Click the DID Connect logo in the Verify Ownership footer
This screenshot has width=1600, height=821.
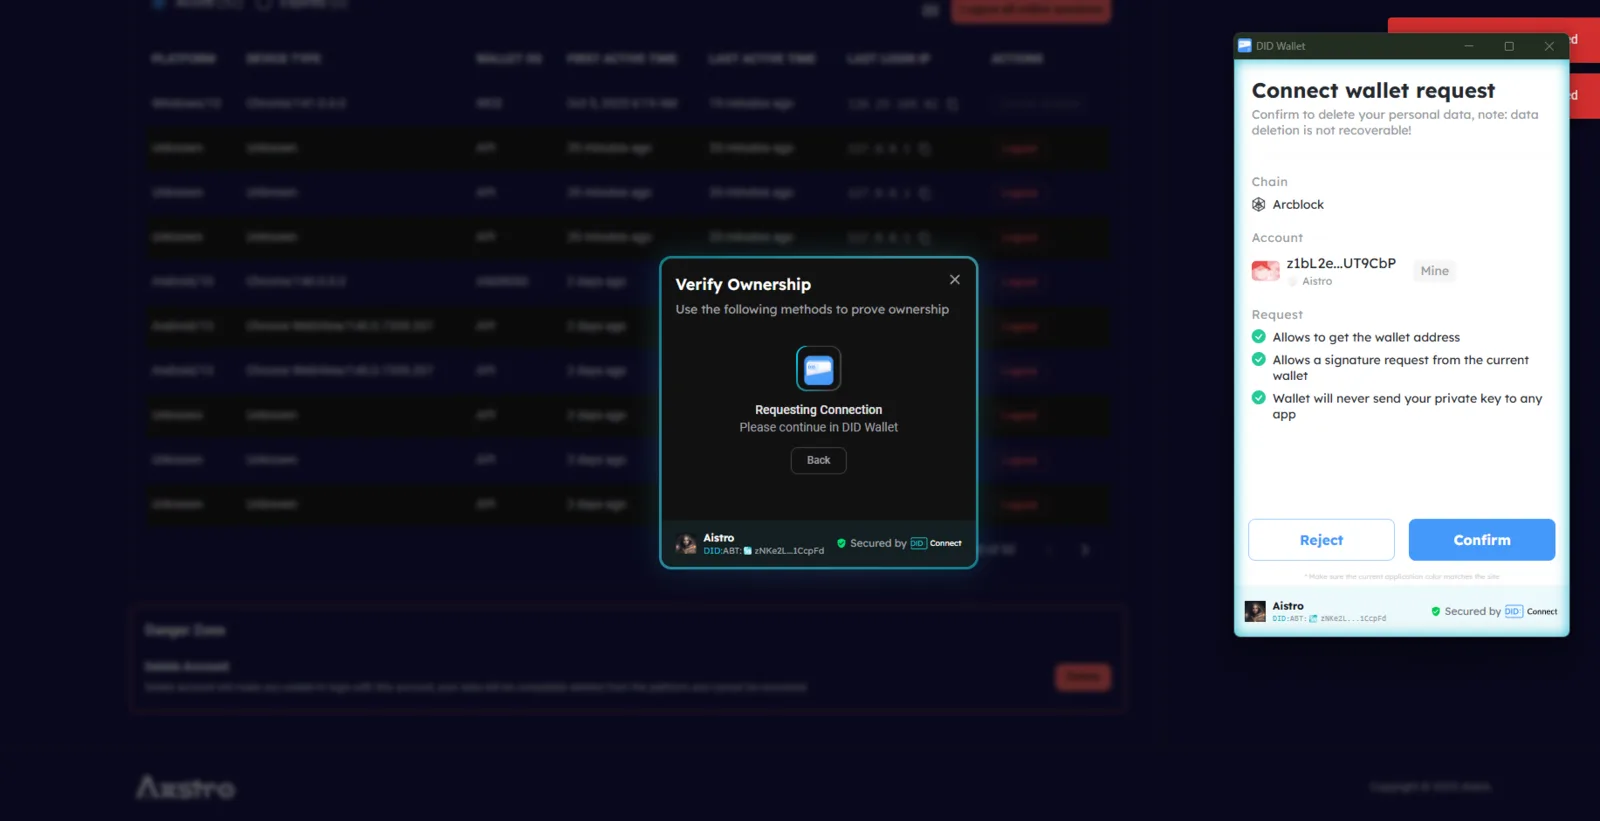pos(936,544)
